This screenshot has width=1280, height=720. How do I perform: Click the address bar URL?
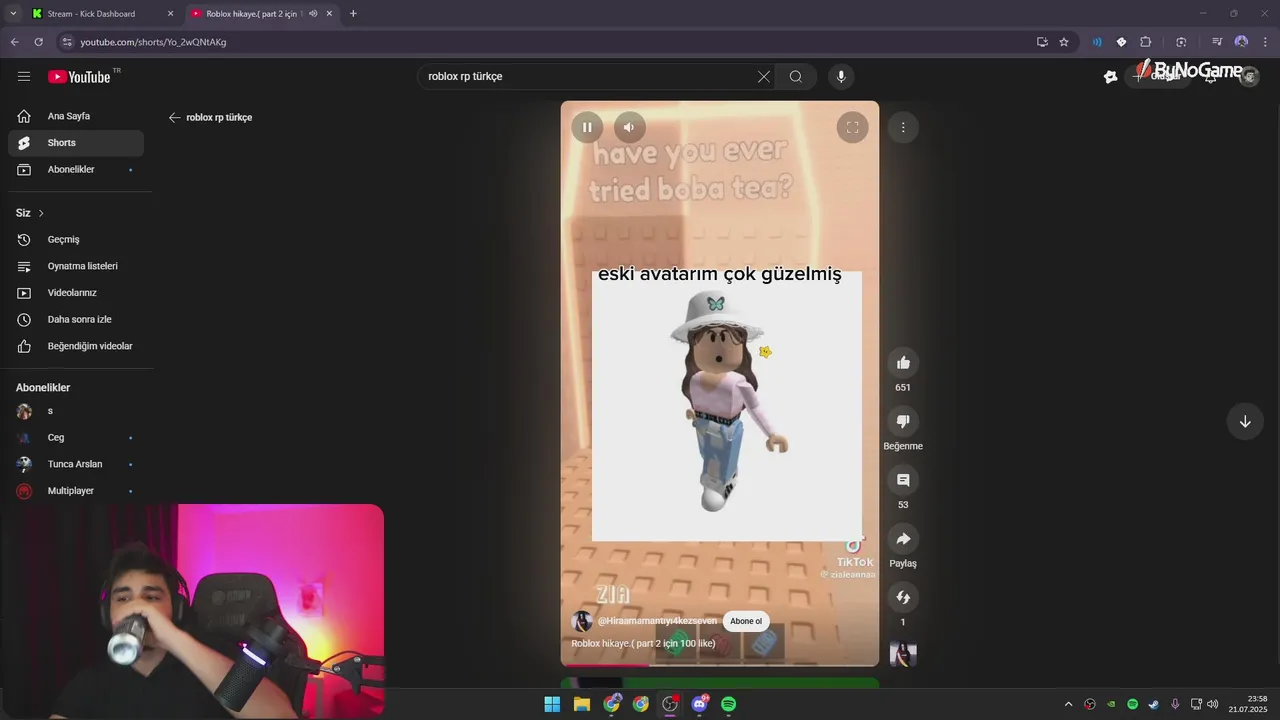(x=153, y=43)
